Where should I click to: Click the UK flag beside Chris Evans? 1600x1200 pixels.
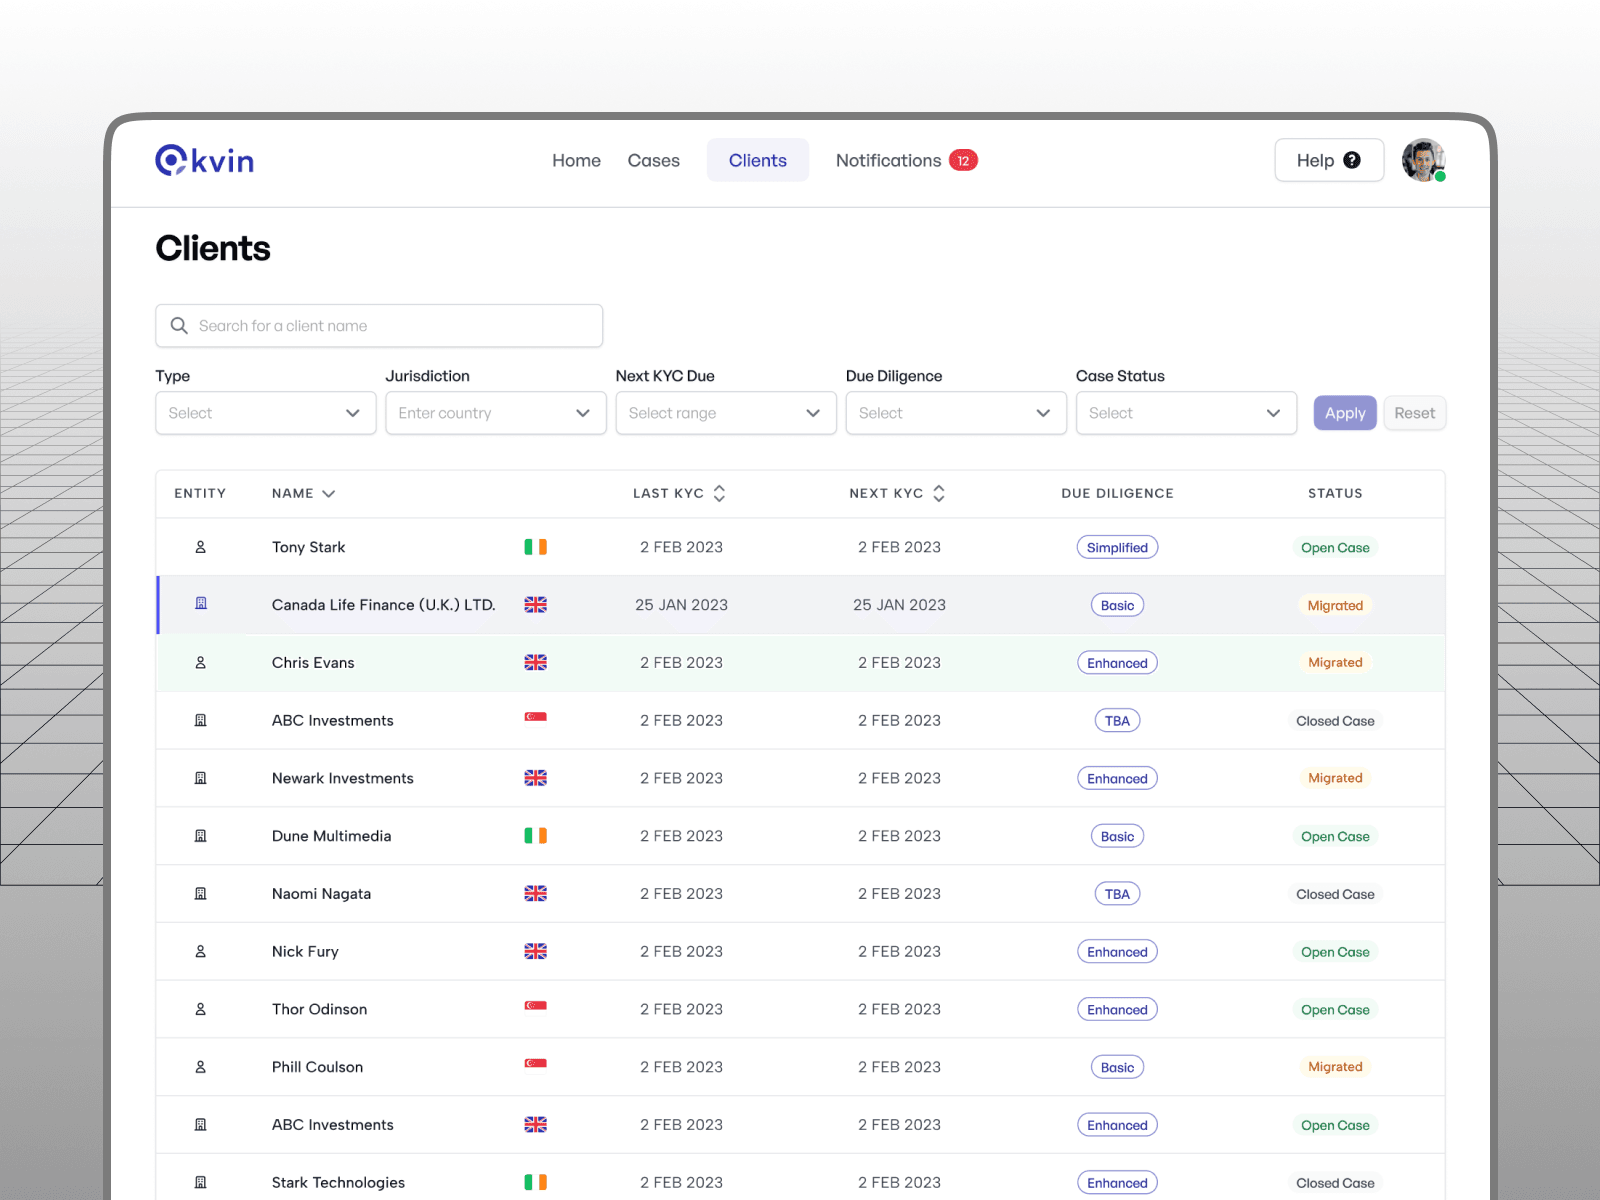535,662
